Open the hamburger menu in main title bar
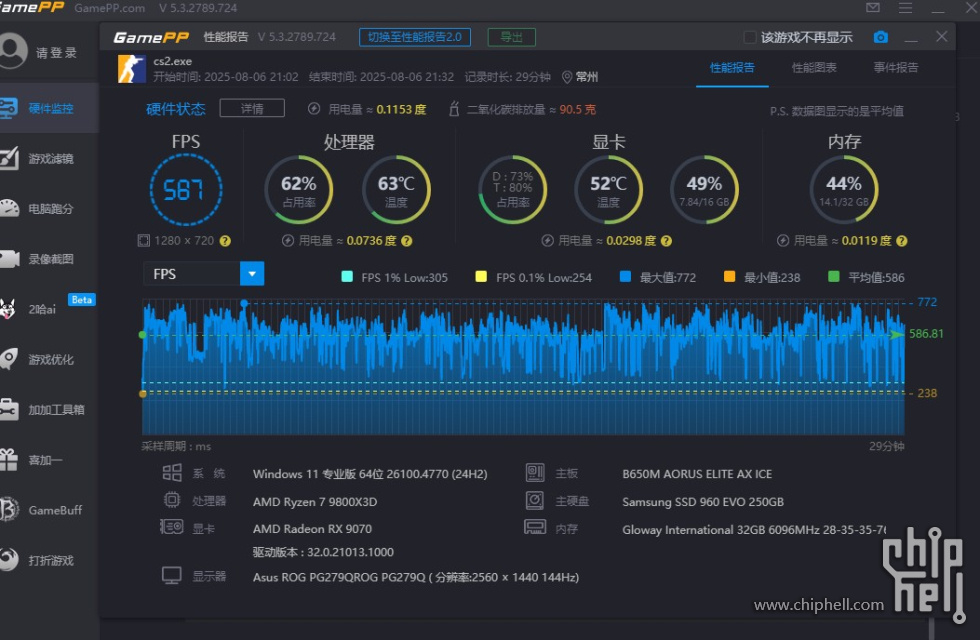 coord(905,8)
